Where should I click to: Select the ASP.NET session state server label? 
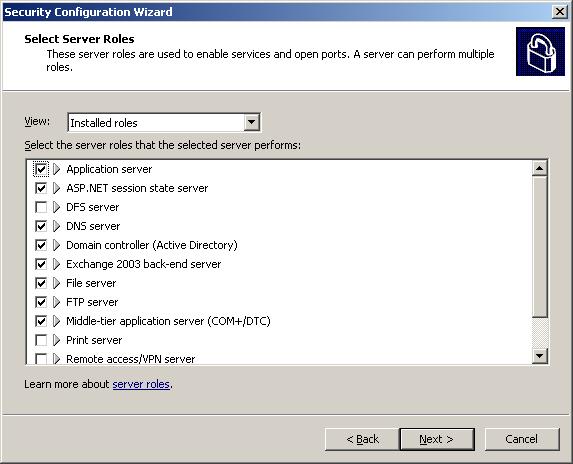tap(137, 188)
